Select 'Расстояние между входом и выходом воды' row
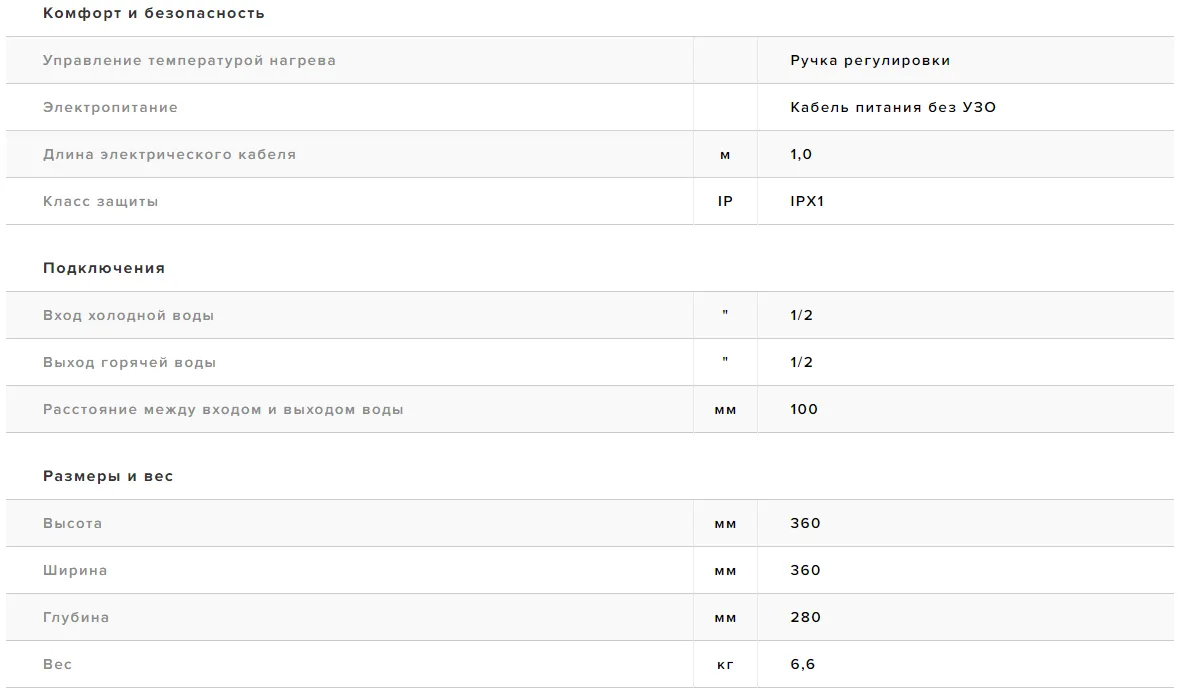This screenshot has height=692, width=1180. (590, 409)
